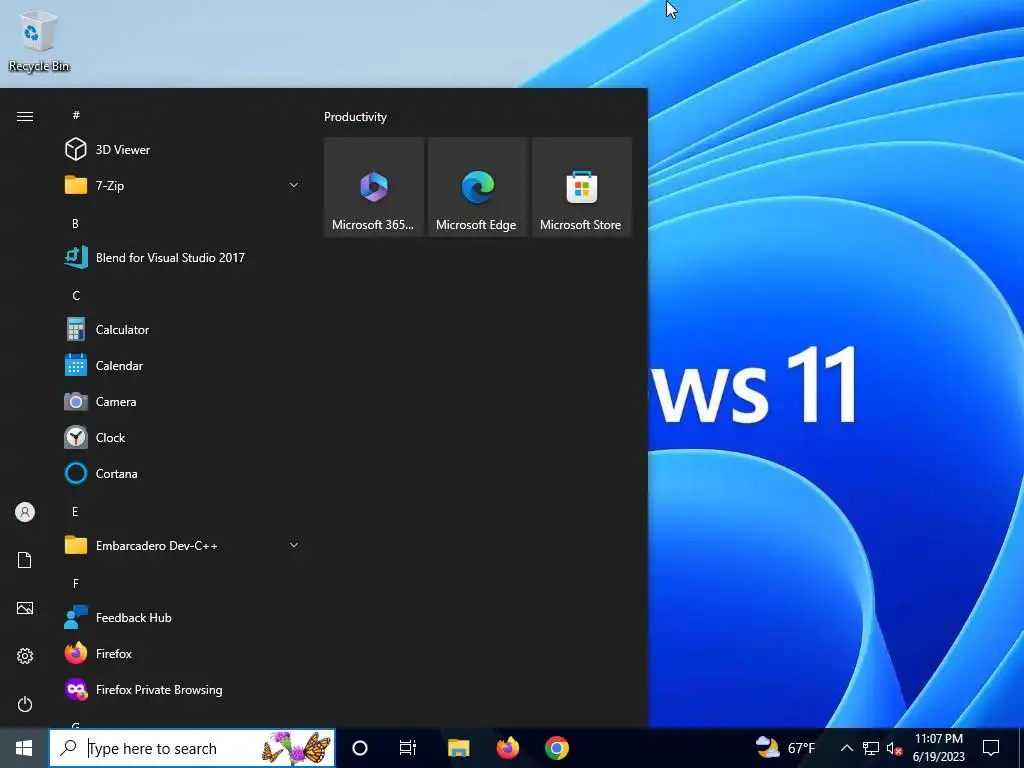Click the Windows Start button

coord(24,748)
